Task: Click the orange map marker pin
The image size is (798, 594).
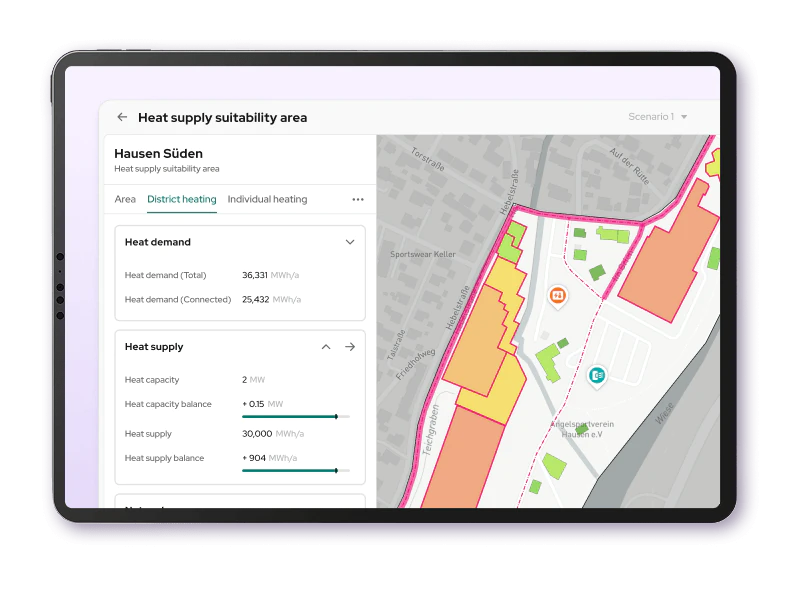Action: [x=558, y=295]
